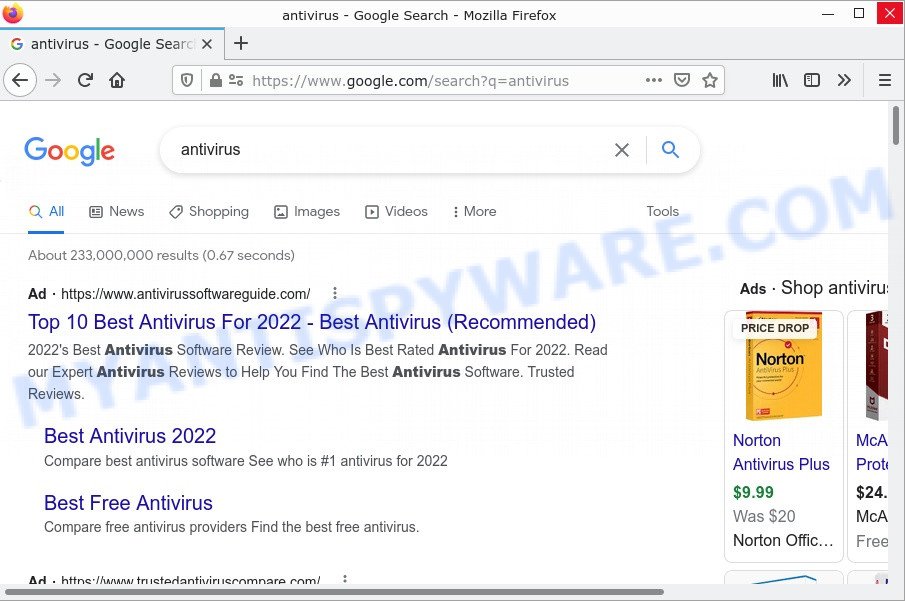Open the tracking protection shield

187,80
